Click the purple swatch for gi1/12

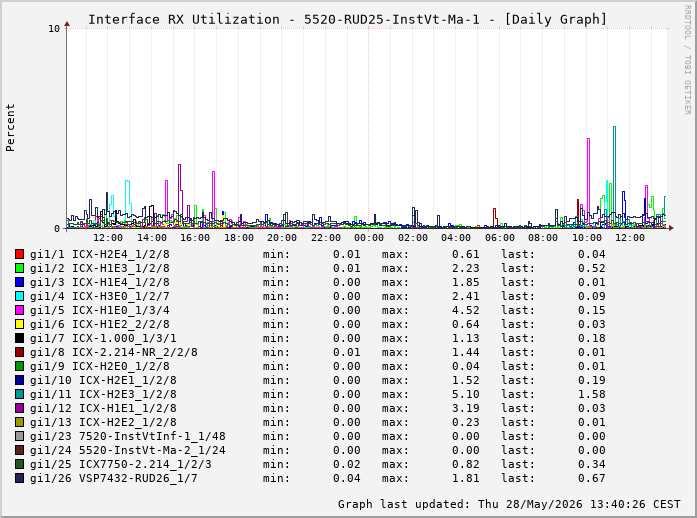coord(19,408)
